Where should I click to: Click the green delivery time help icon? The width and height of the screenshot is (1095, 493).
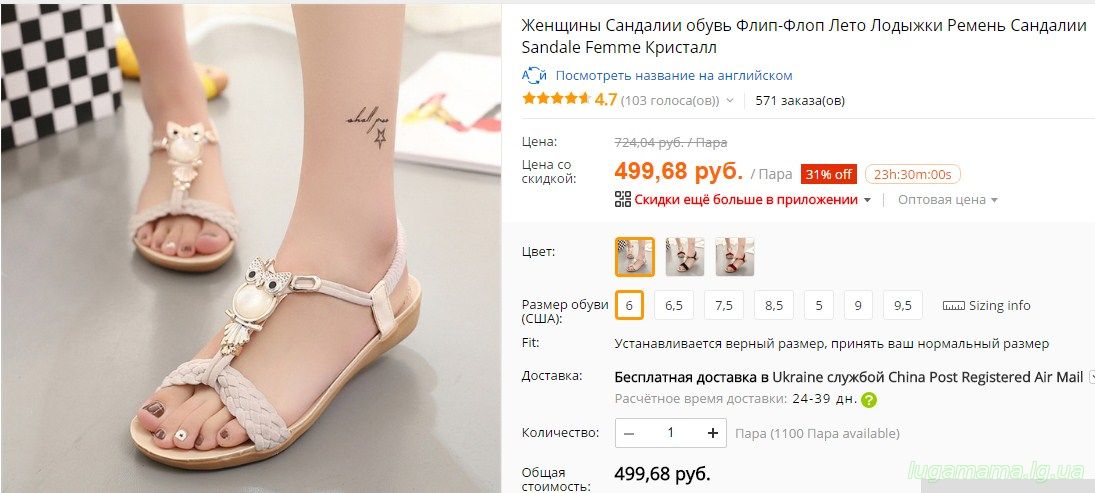[x=869, y=400]
